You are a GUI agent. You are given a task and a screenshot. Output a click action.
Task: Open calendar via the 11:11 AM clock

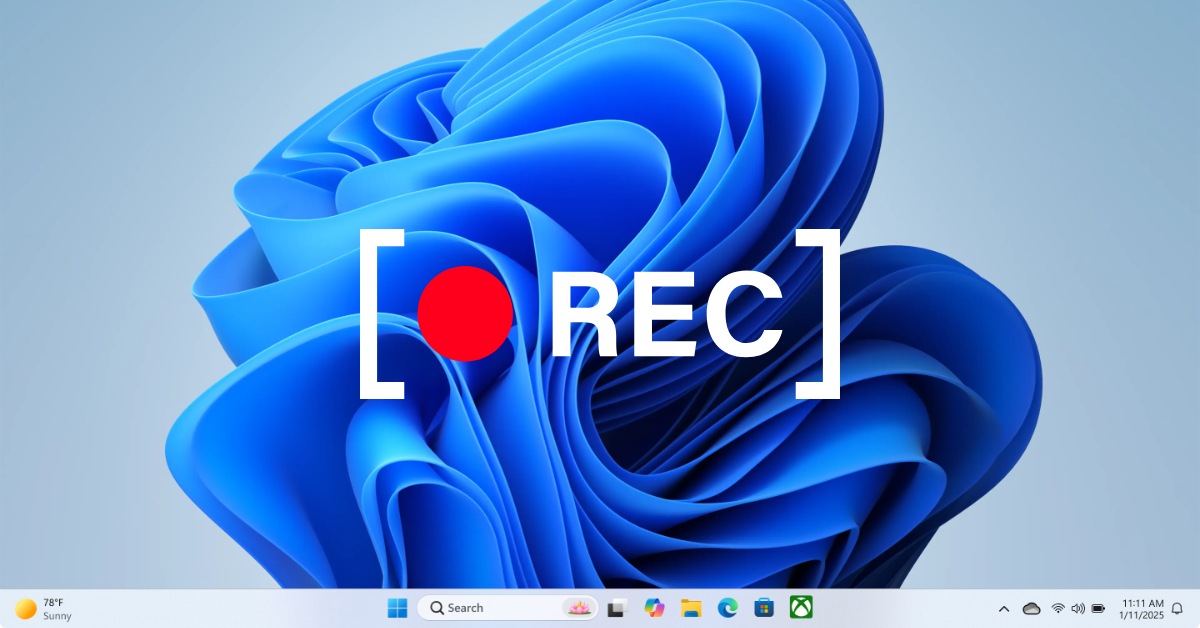coord(1142,609)
